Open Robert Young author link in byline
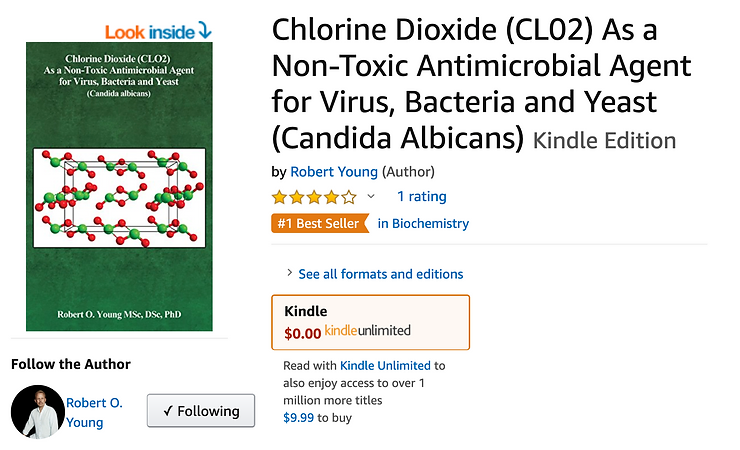Image resolution: width=740 pixels, height=450 pixels. pos(333,171)
